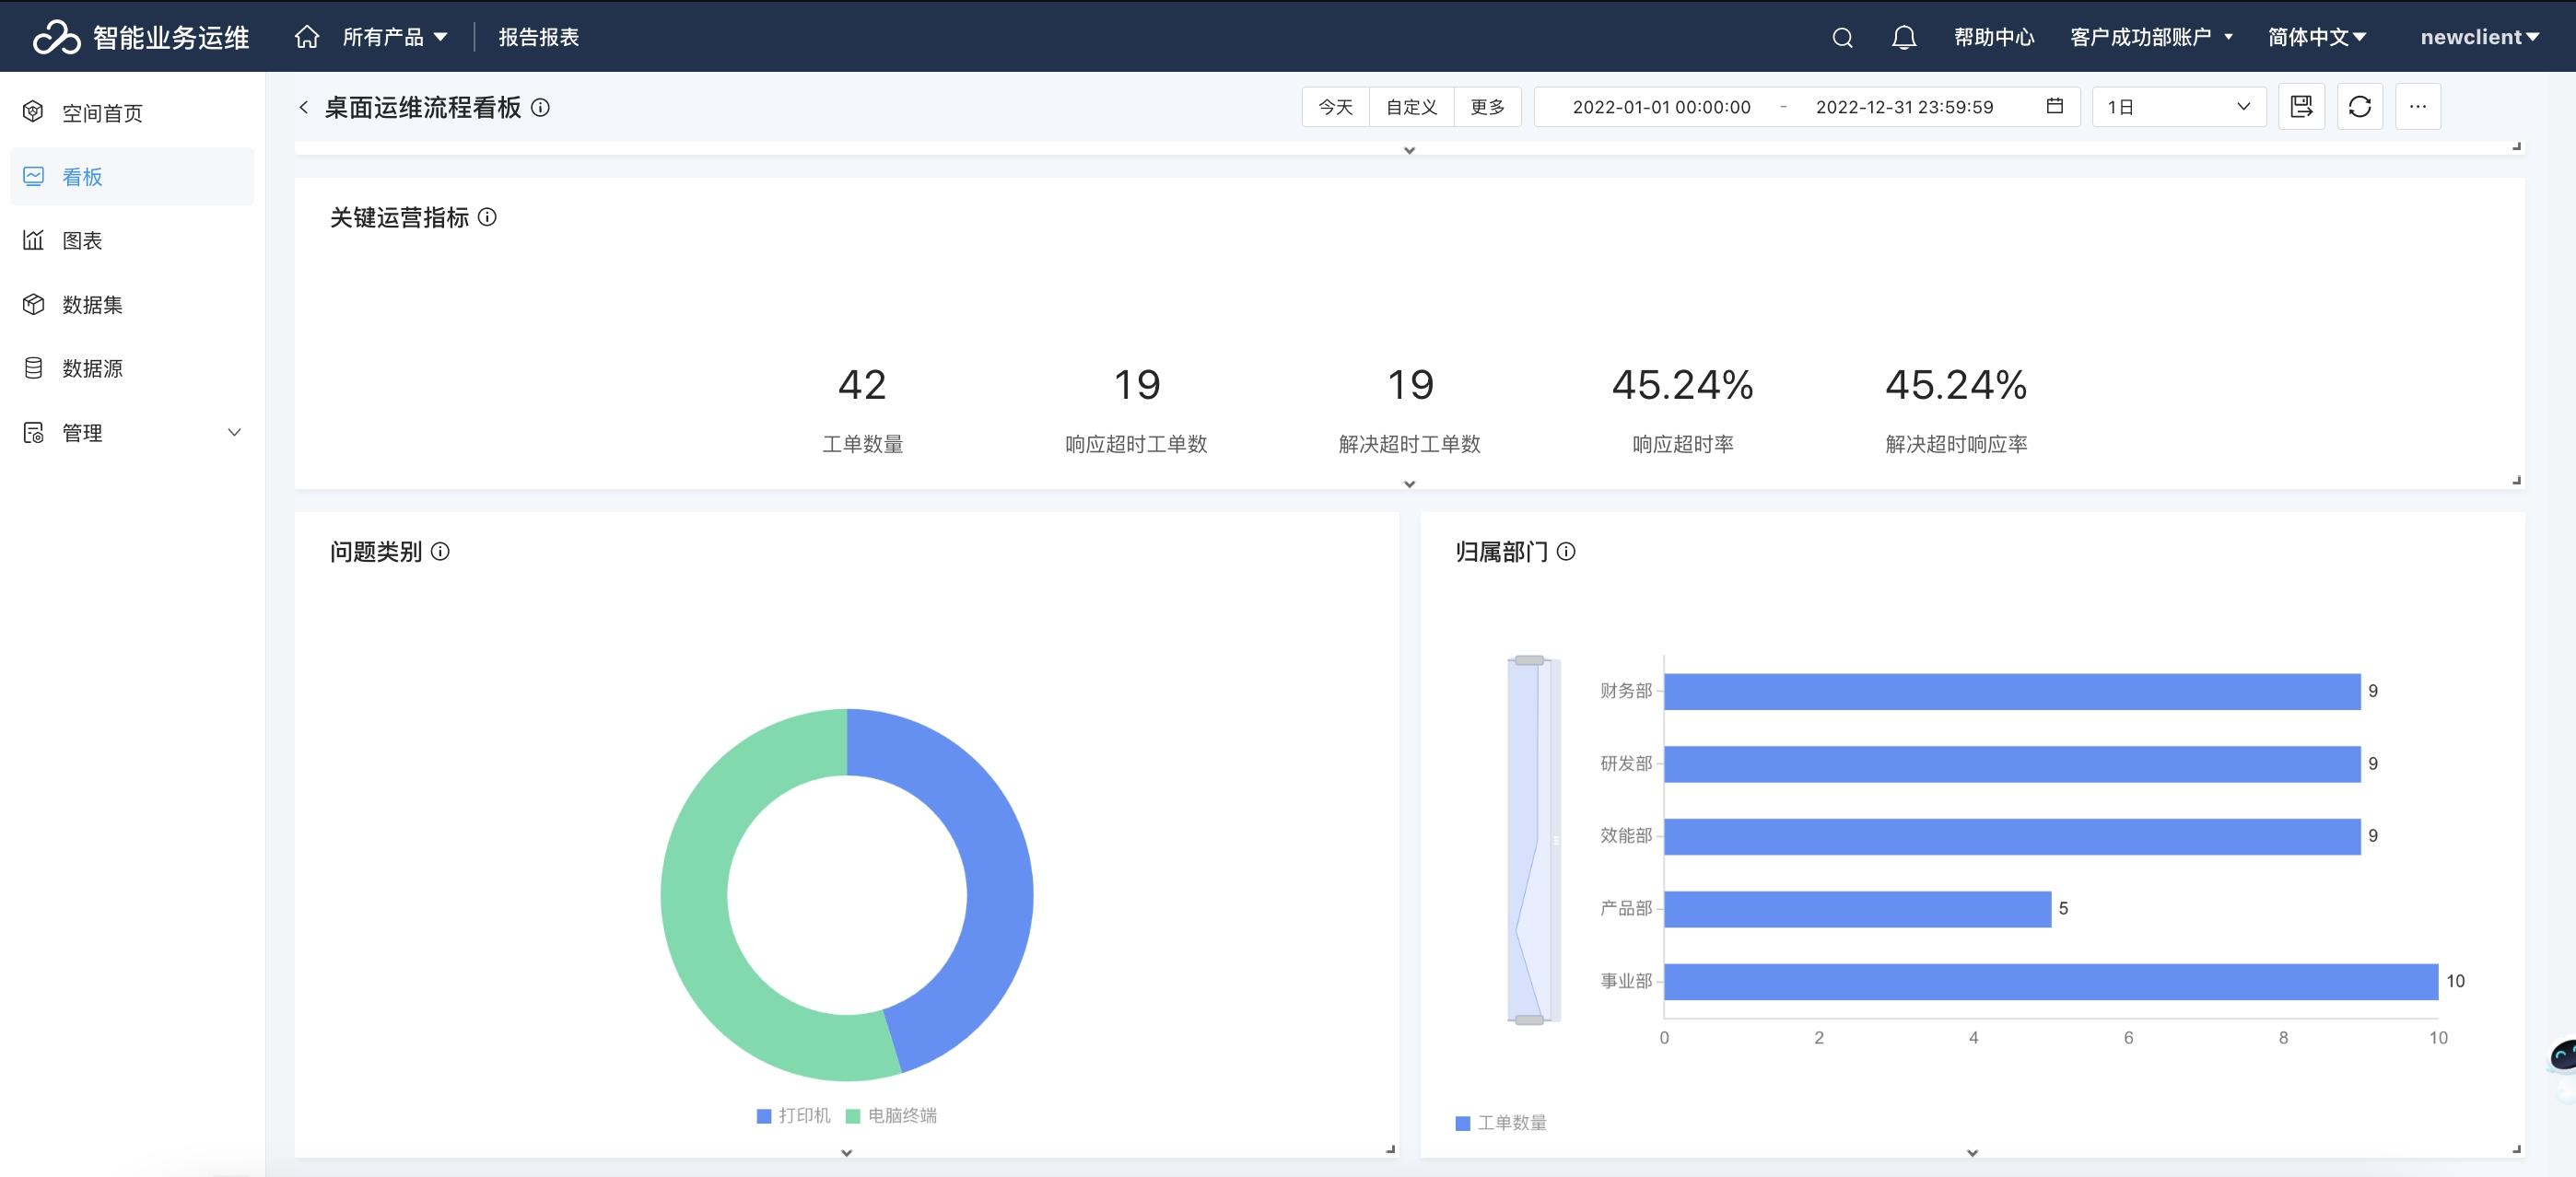Click 智能业务运维 product title
The height and width of the screenshot is (1177, 2576).
pos(171,37)
